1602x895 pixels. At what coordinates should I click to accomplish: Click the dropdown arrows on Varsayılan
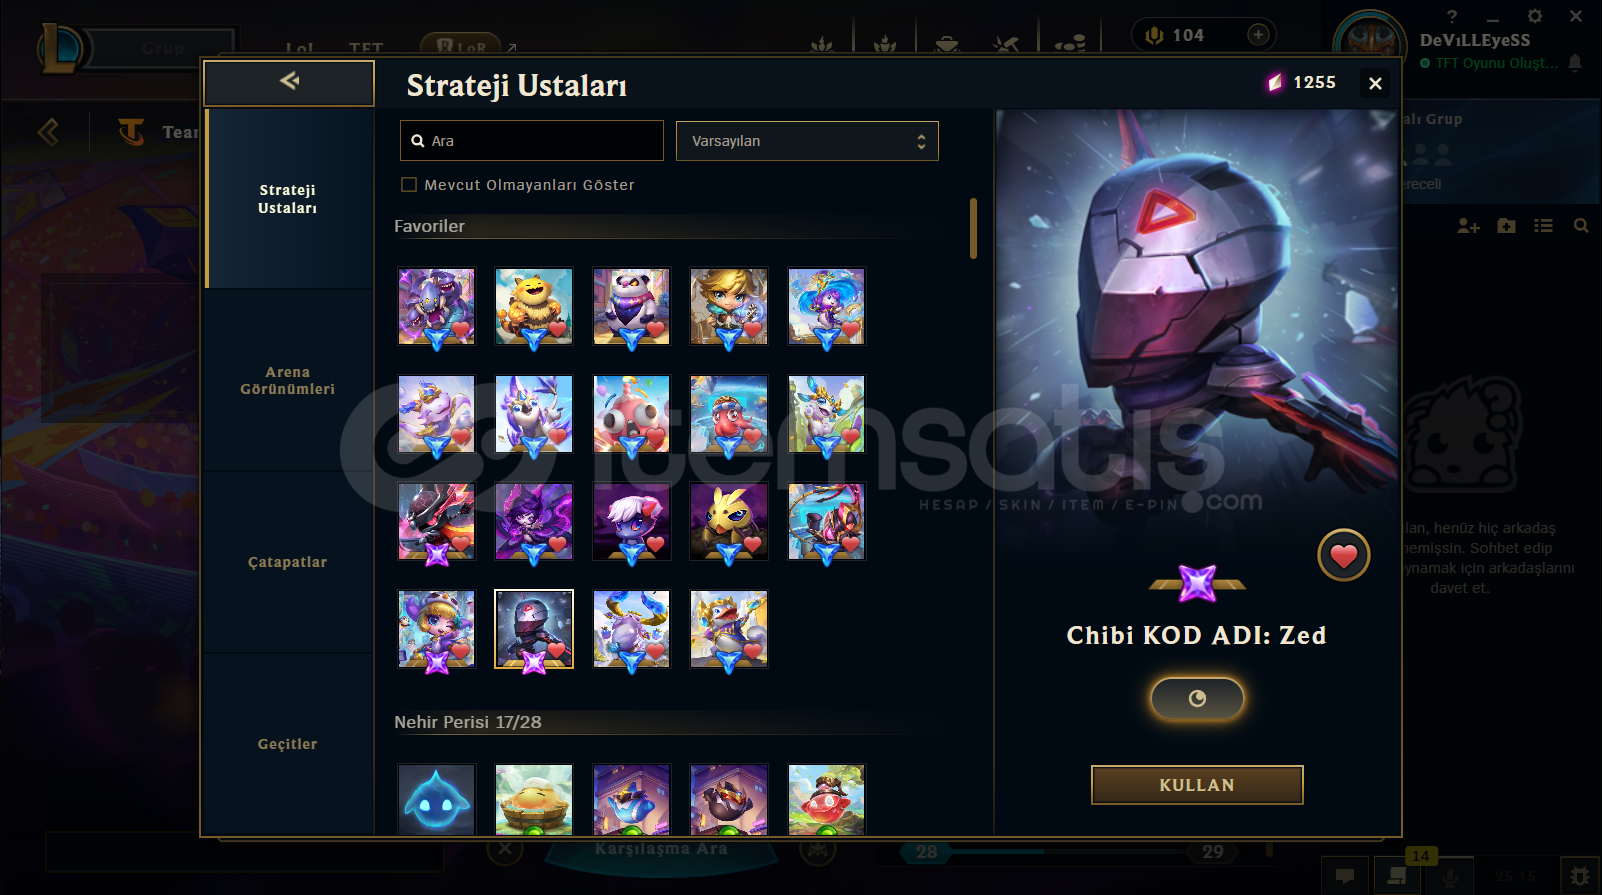click(921, 142)
